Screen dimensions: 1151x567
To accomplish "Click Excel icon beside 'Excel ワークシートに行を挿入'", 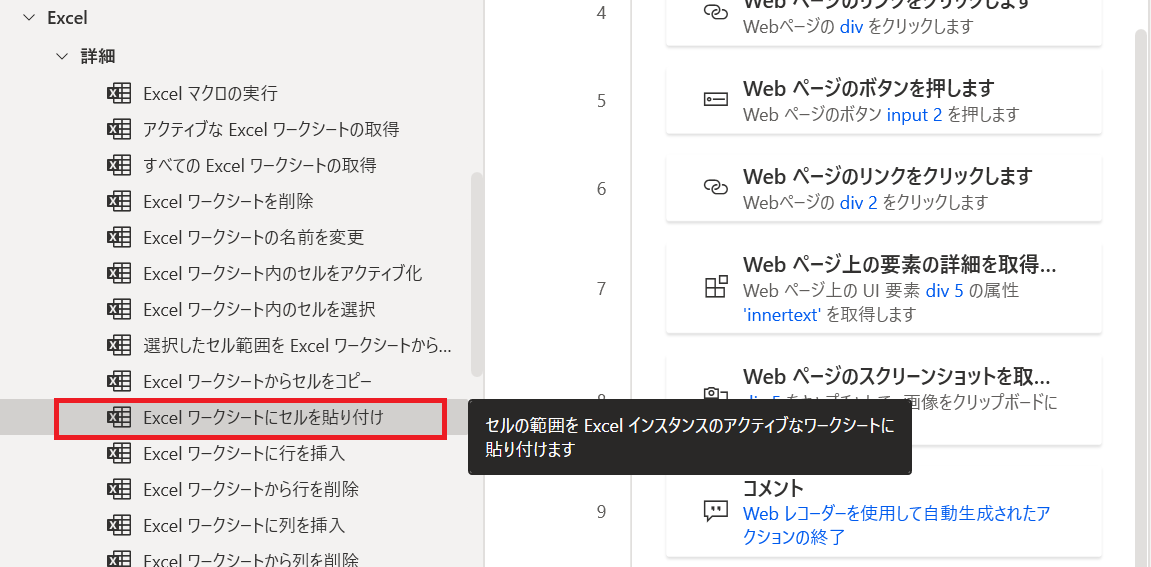I will point(119,453).
